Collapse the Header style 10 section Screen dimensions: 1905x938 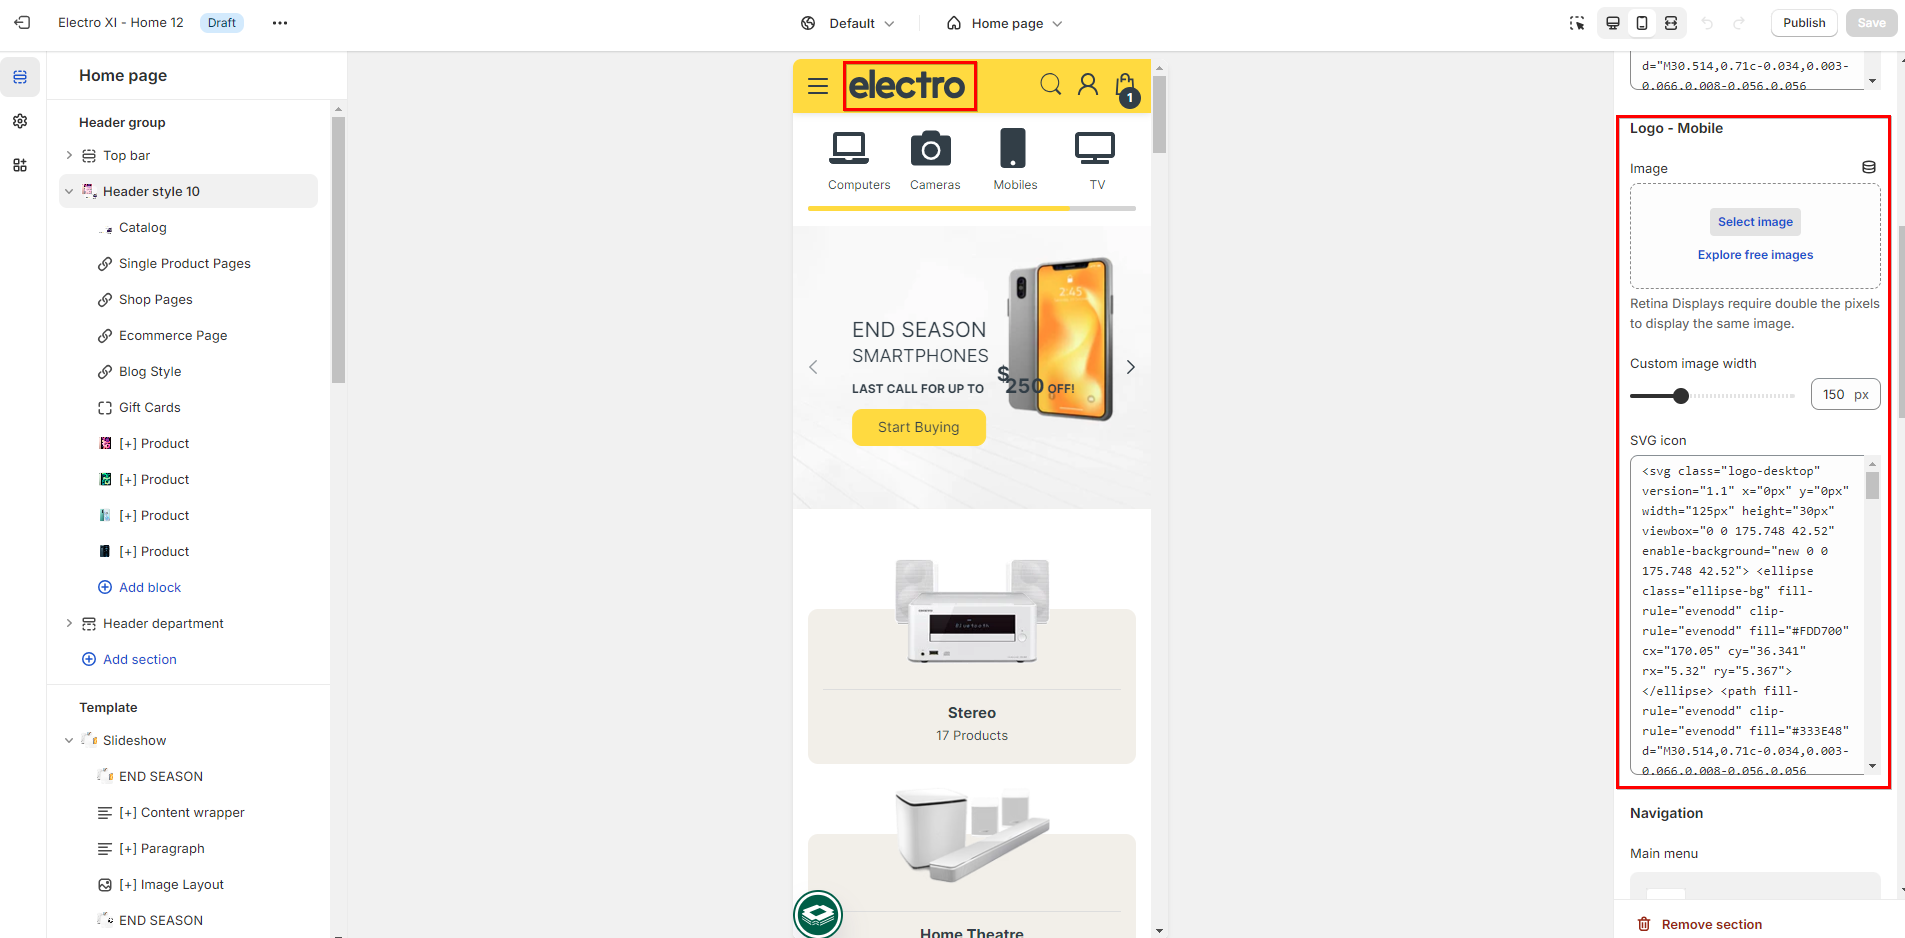(69, 191)
